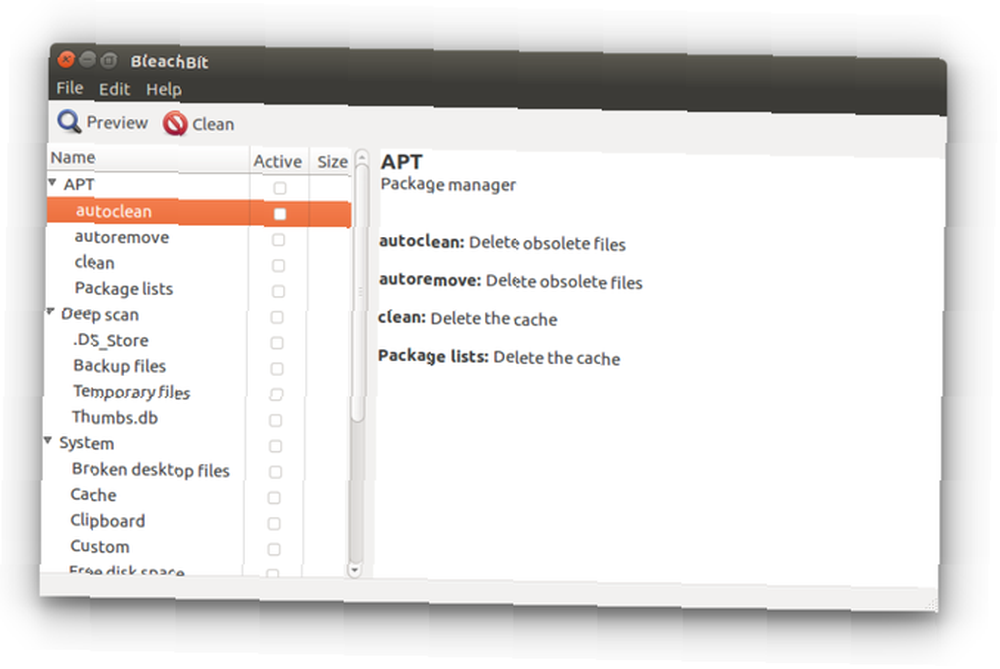1000x669 pixels.
Task: Toggle the Thumbs.db checkbox
Action: click(276, 420)
